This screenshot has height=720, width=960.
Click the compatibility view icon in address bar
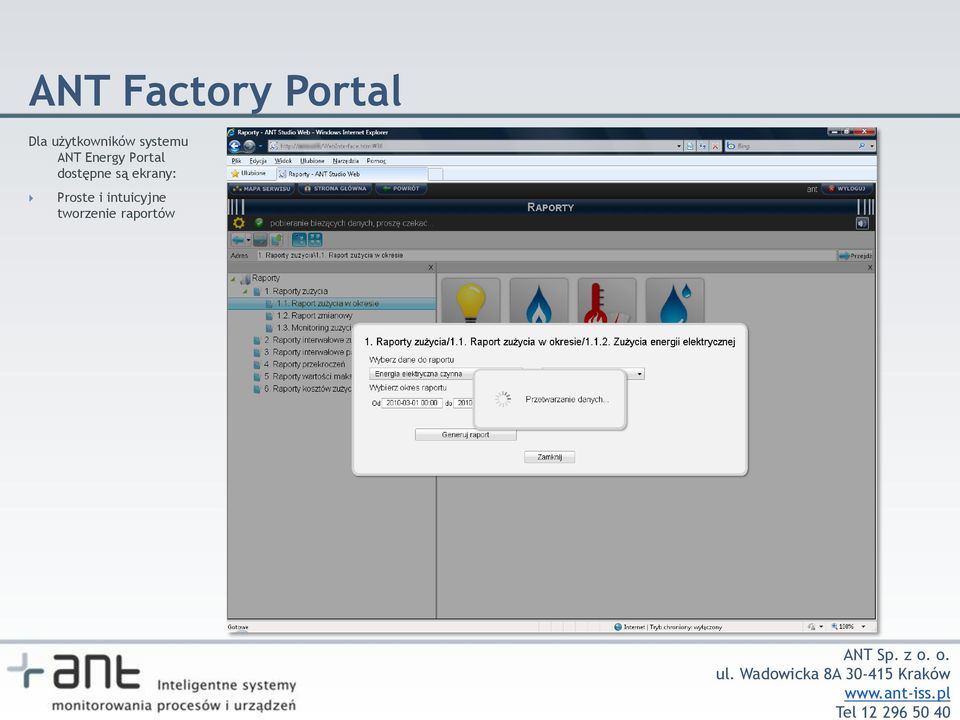click(691, 146)
